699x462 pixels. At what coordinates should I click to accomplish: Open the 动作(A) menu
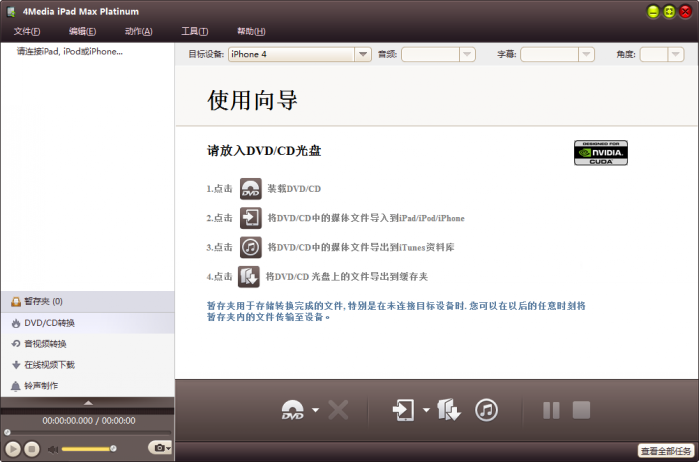(139, 31)
